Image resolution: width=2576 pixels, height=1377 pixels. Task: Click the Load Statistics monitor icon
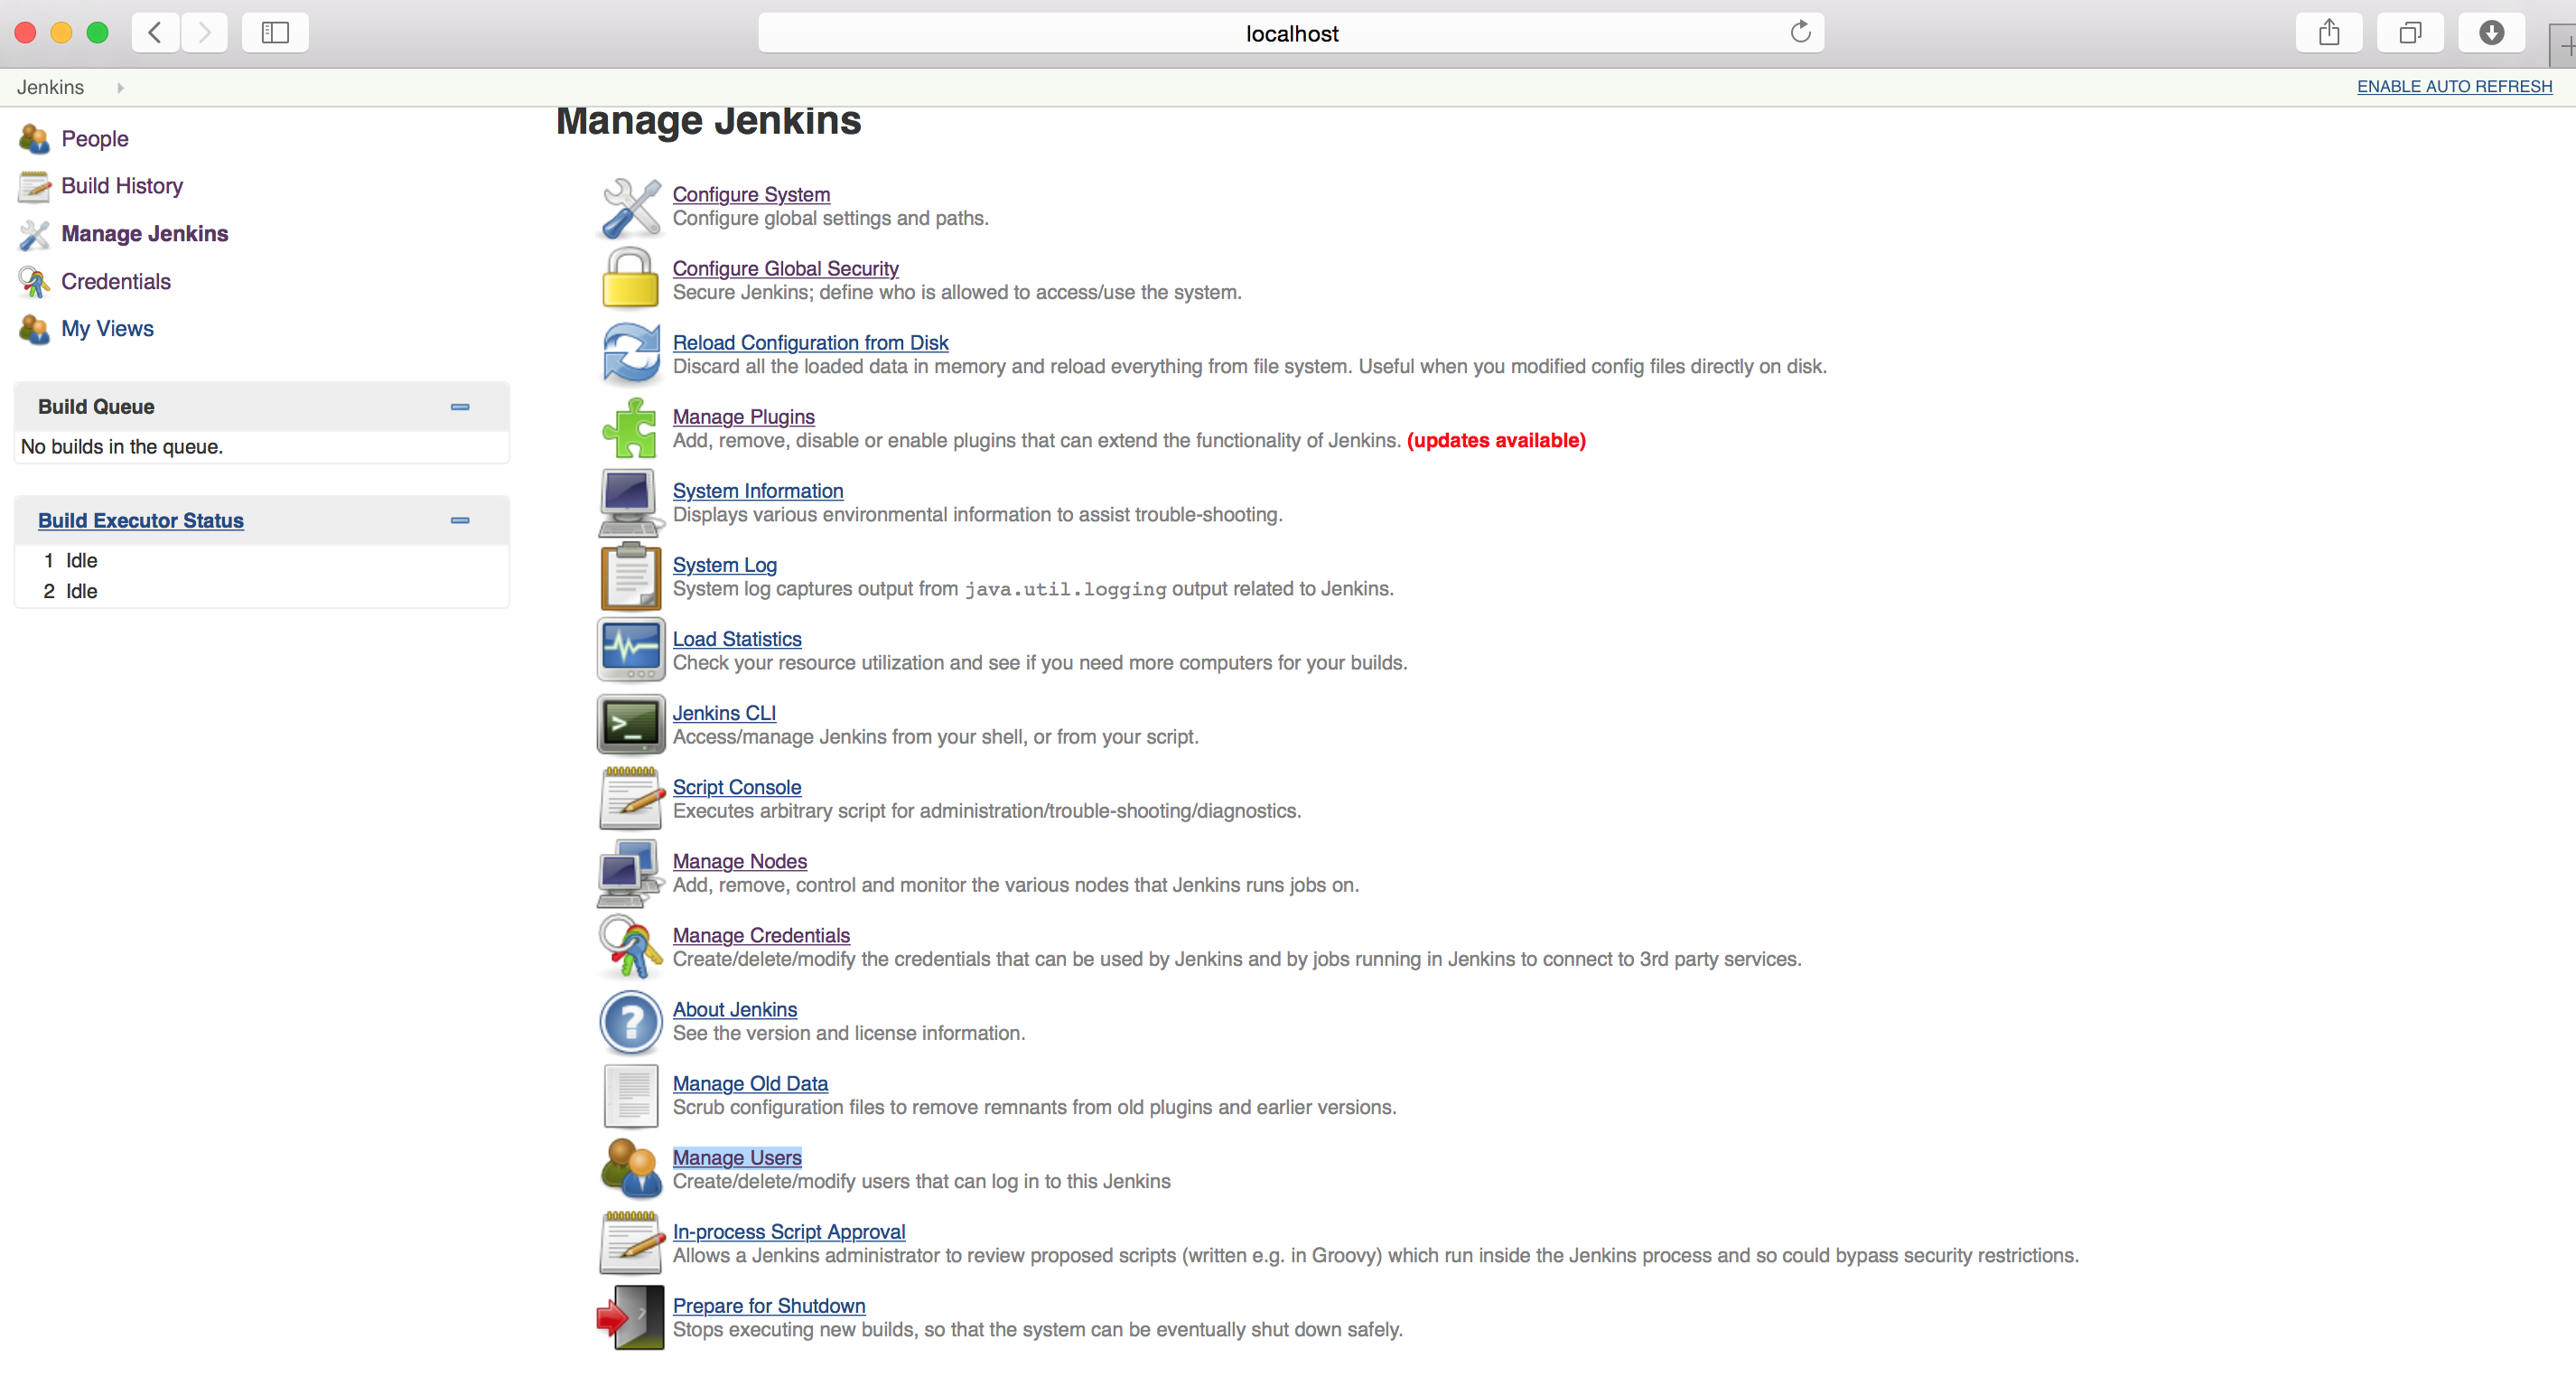[x=631, y=650]
